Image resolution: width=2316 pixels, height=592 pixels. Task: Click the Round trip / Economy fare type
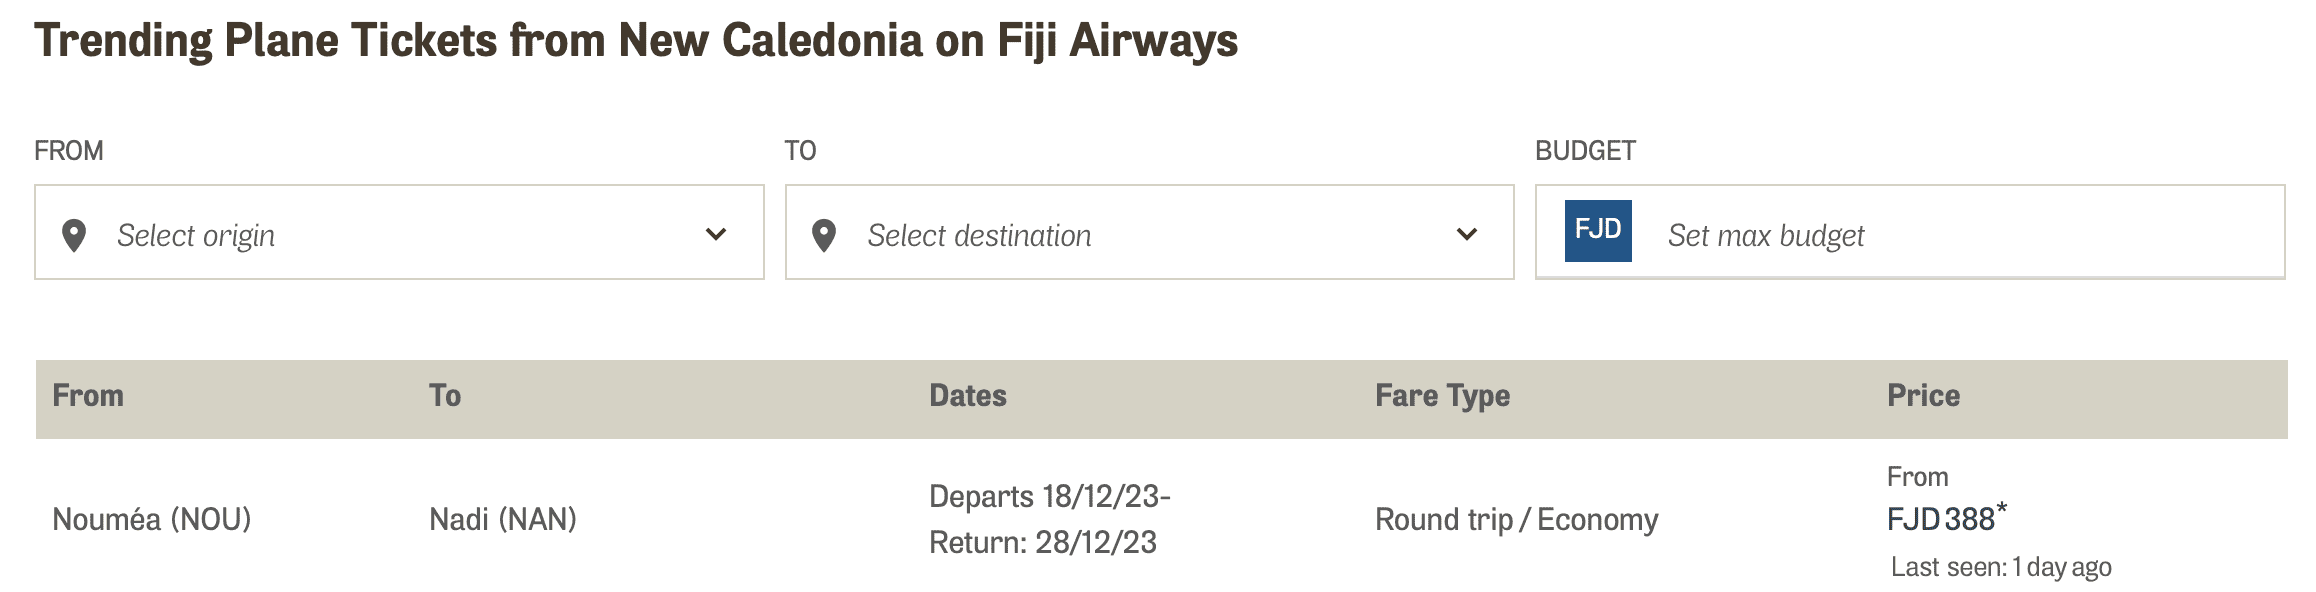(x=1516, y=519)
